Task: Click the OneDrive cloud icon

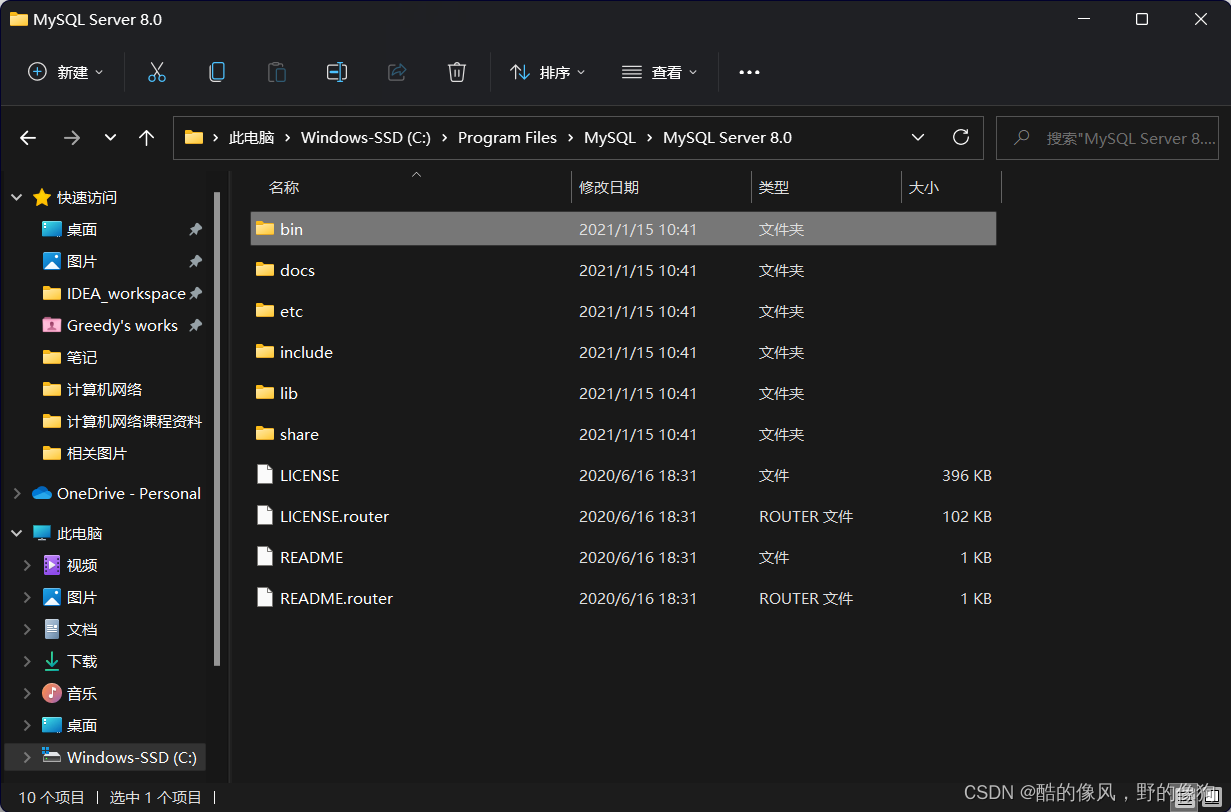Action: (42, 493)
